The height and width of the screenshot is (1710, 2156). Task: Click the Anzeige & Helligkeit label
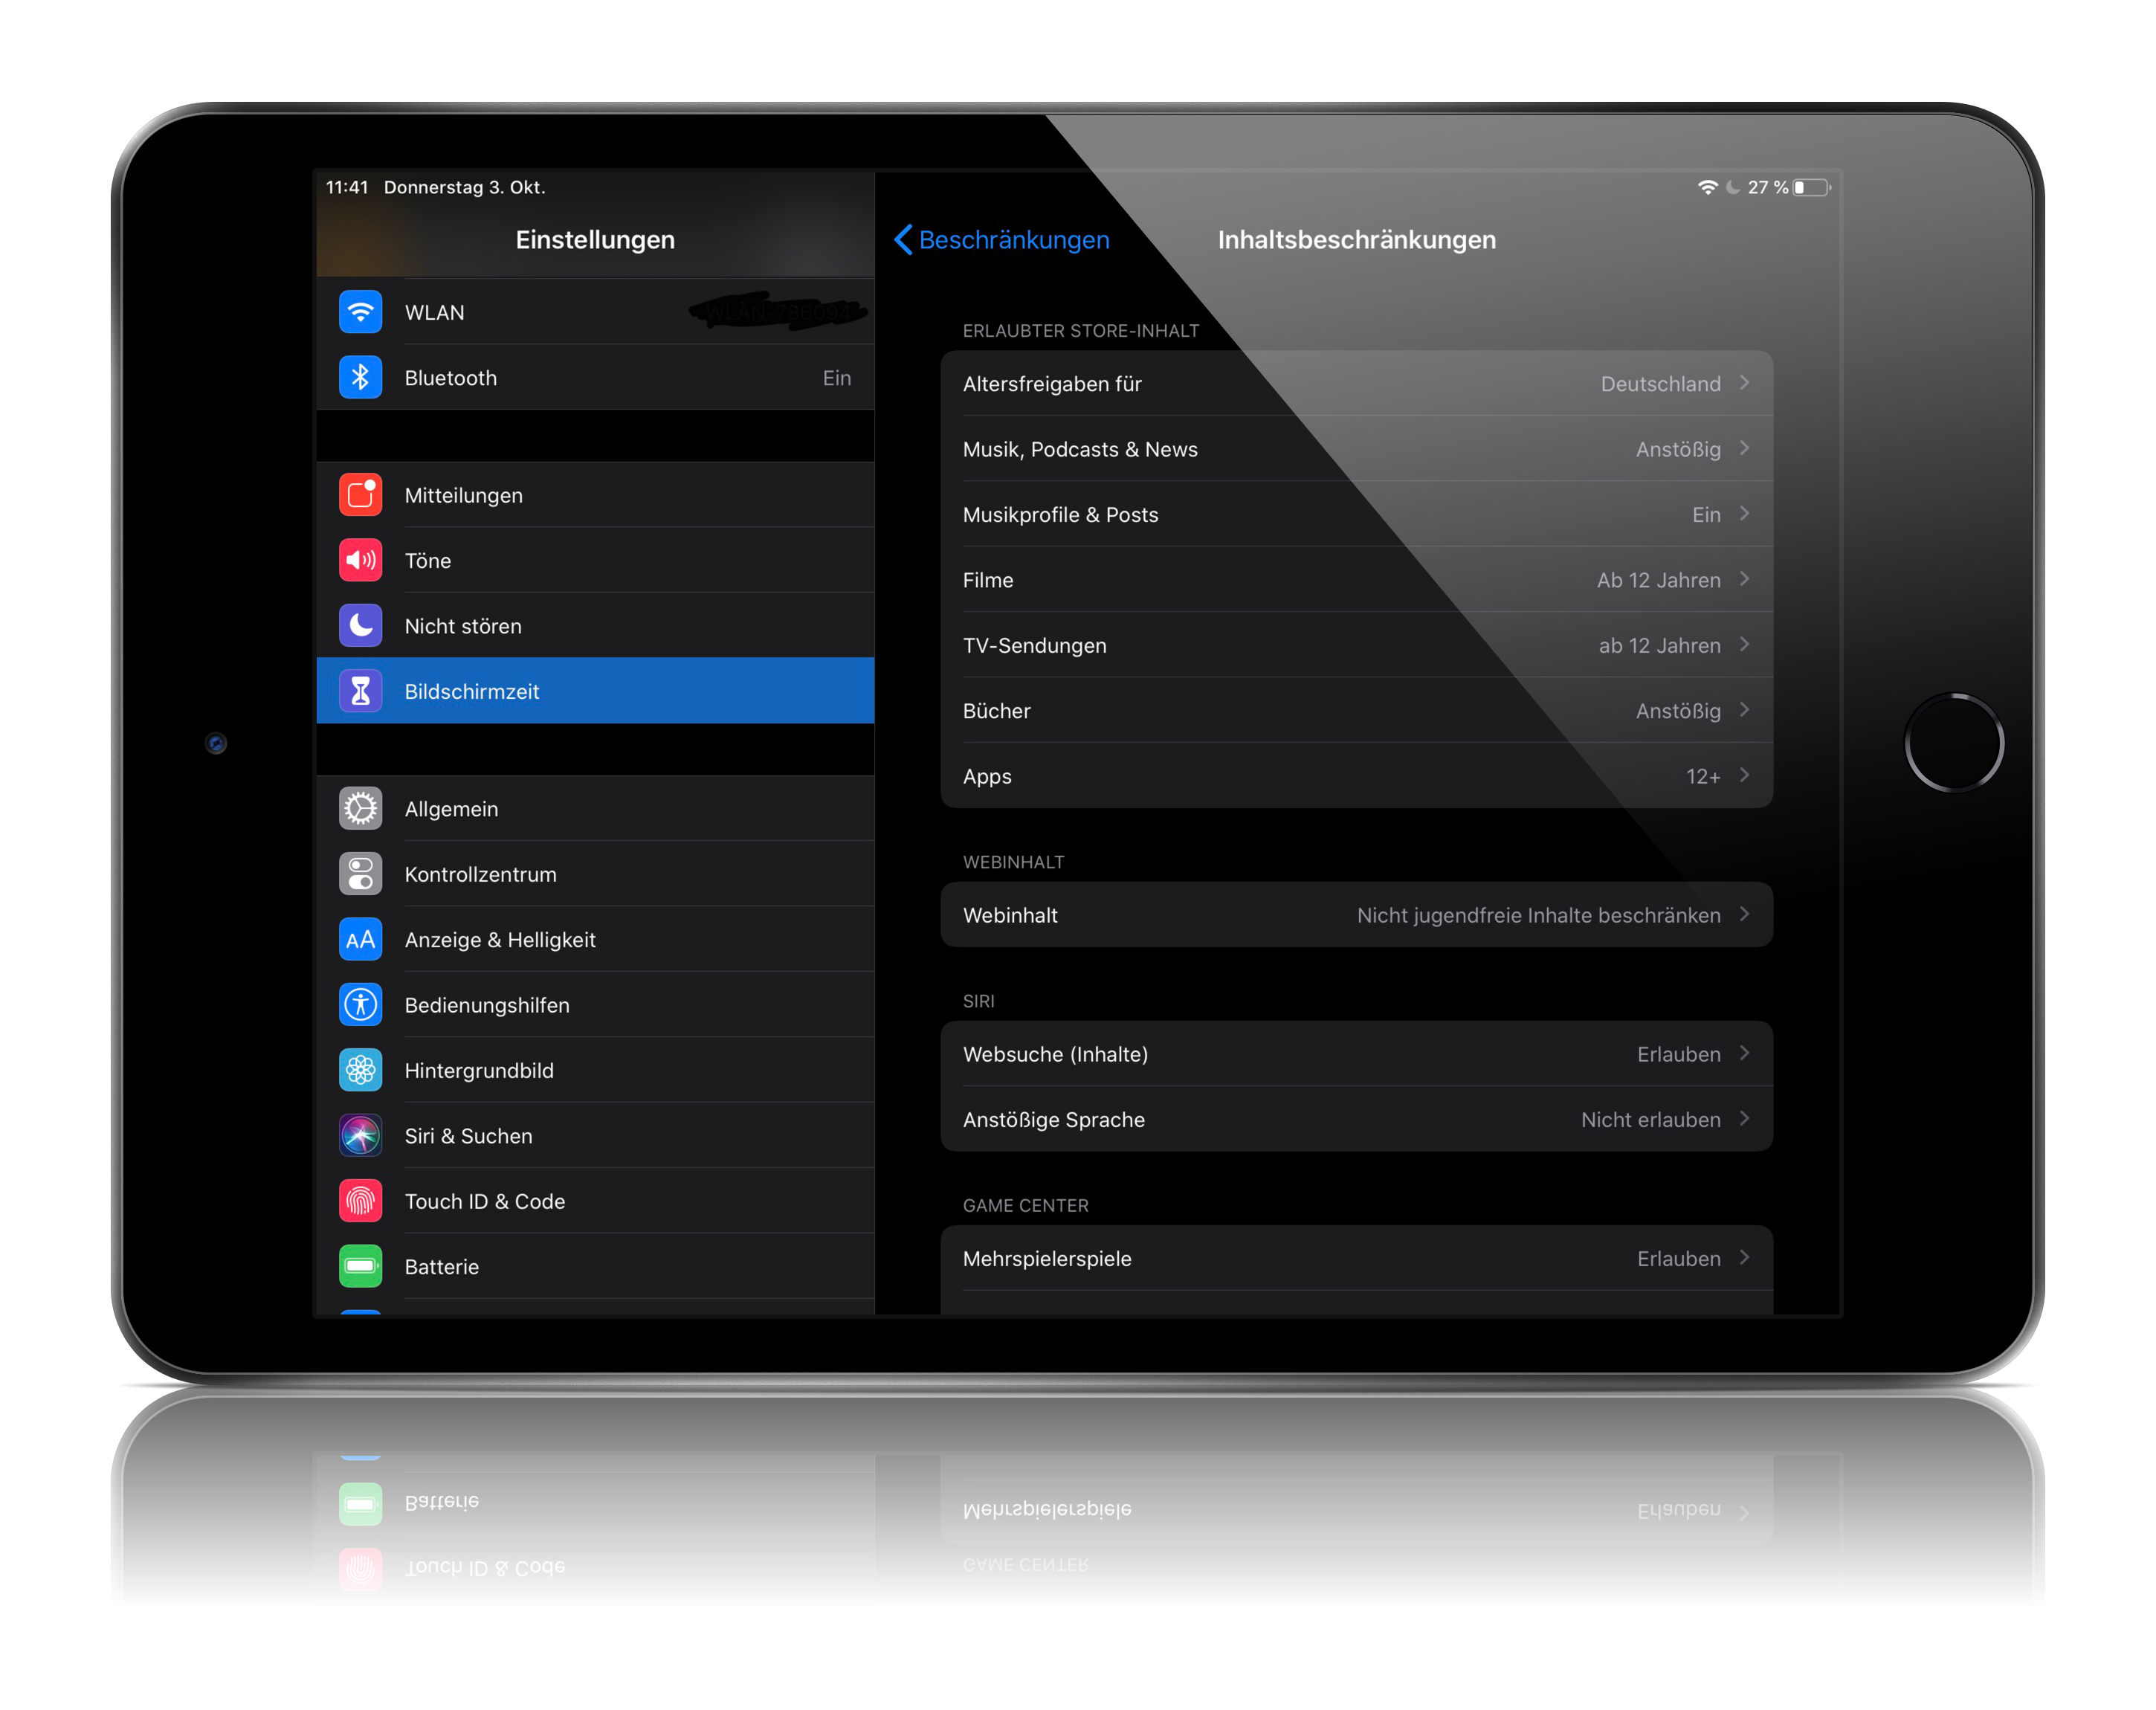[500, 940]
